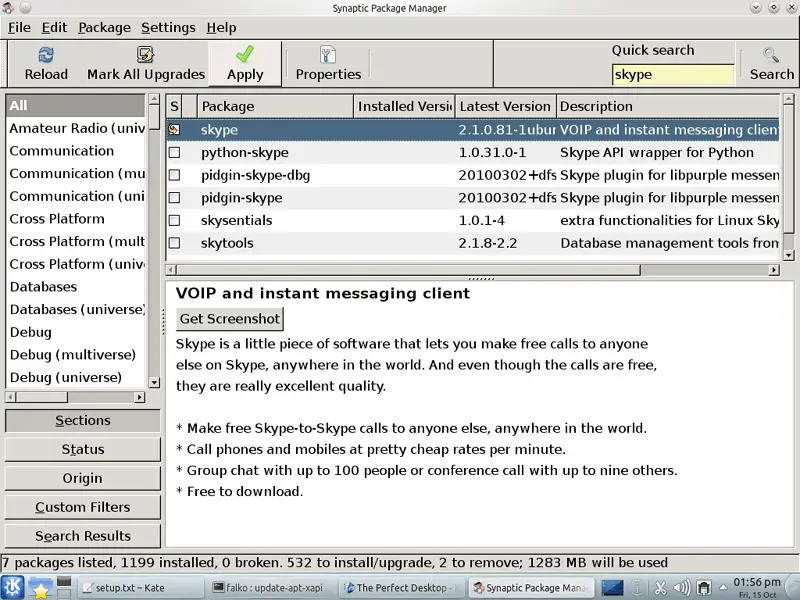
Task: Click the category list scroll right arrow
Action: pyautogui.click(x=139, y=397)
